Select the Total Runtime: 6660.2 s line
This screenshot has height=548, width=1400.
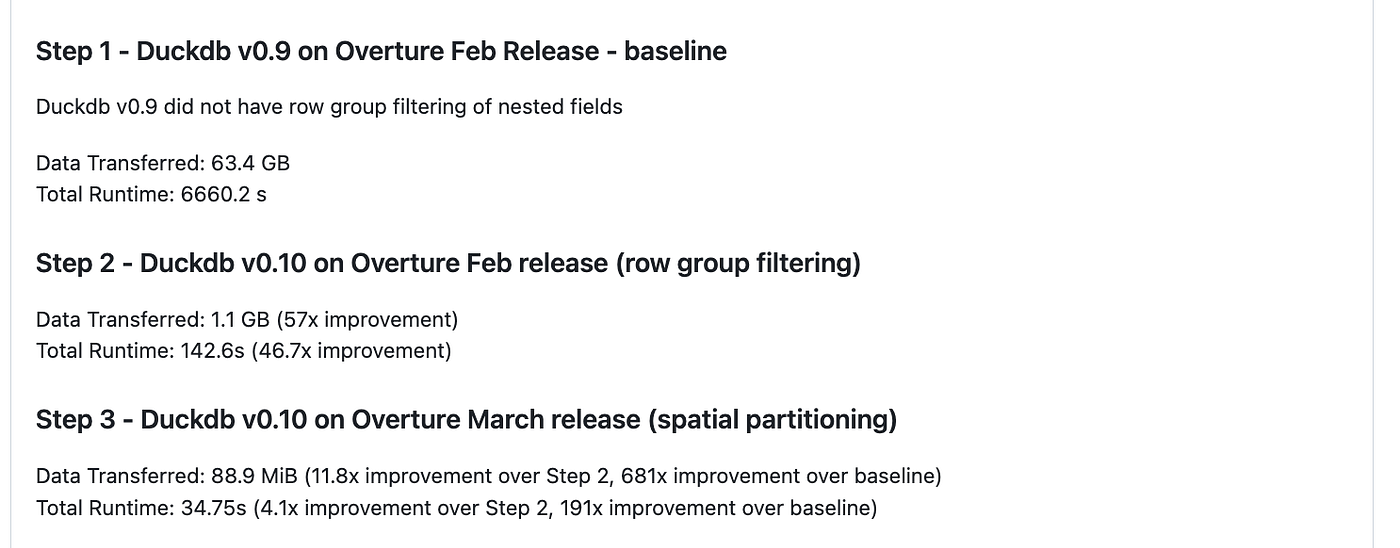pos(151,194)
